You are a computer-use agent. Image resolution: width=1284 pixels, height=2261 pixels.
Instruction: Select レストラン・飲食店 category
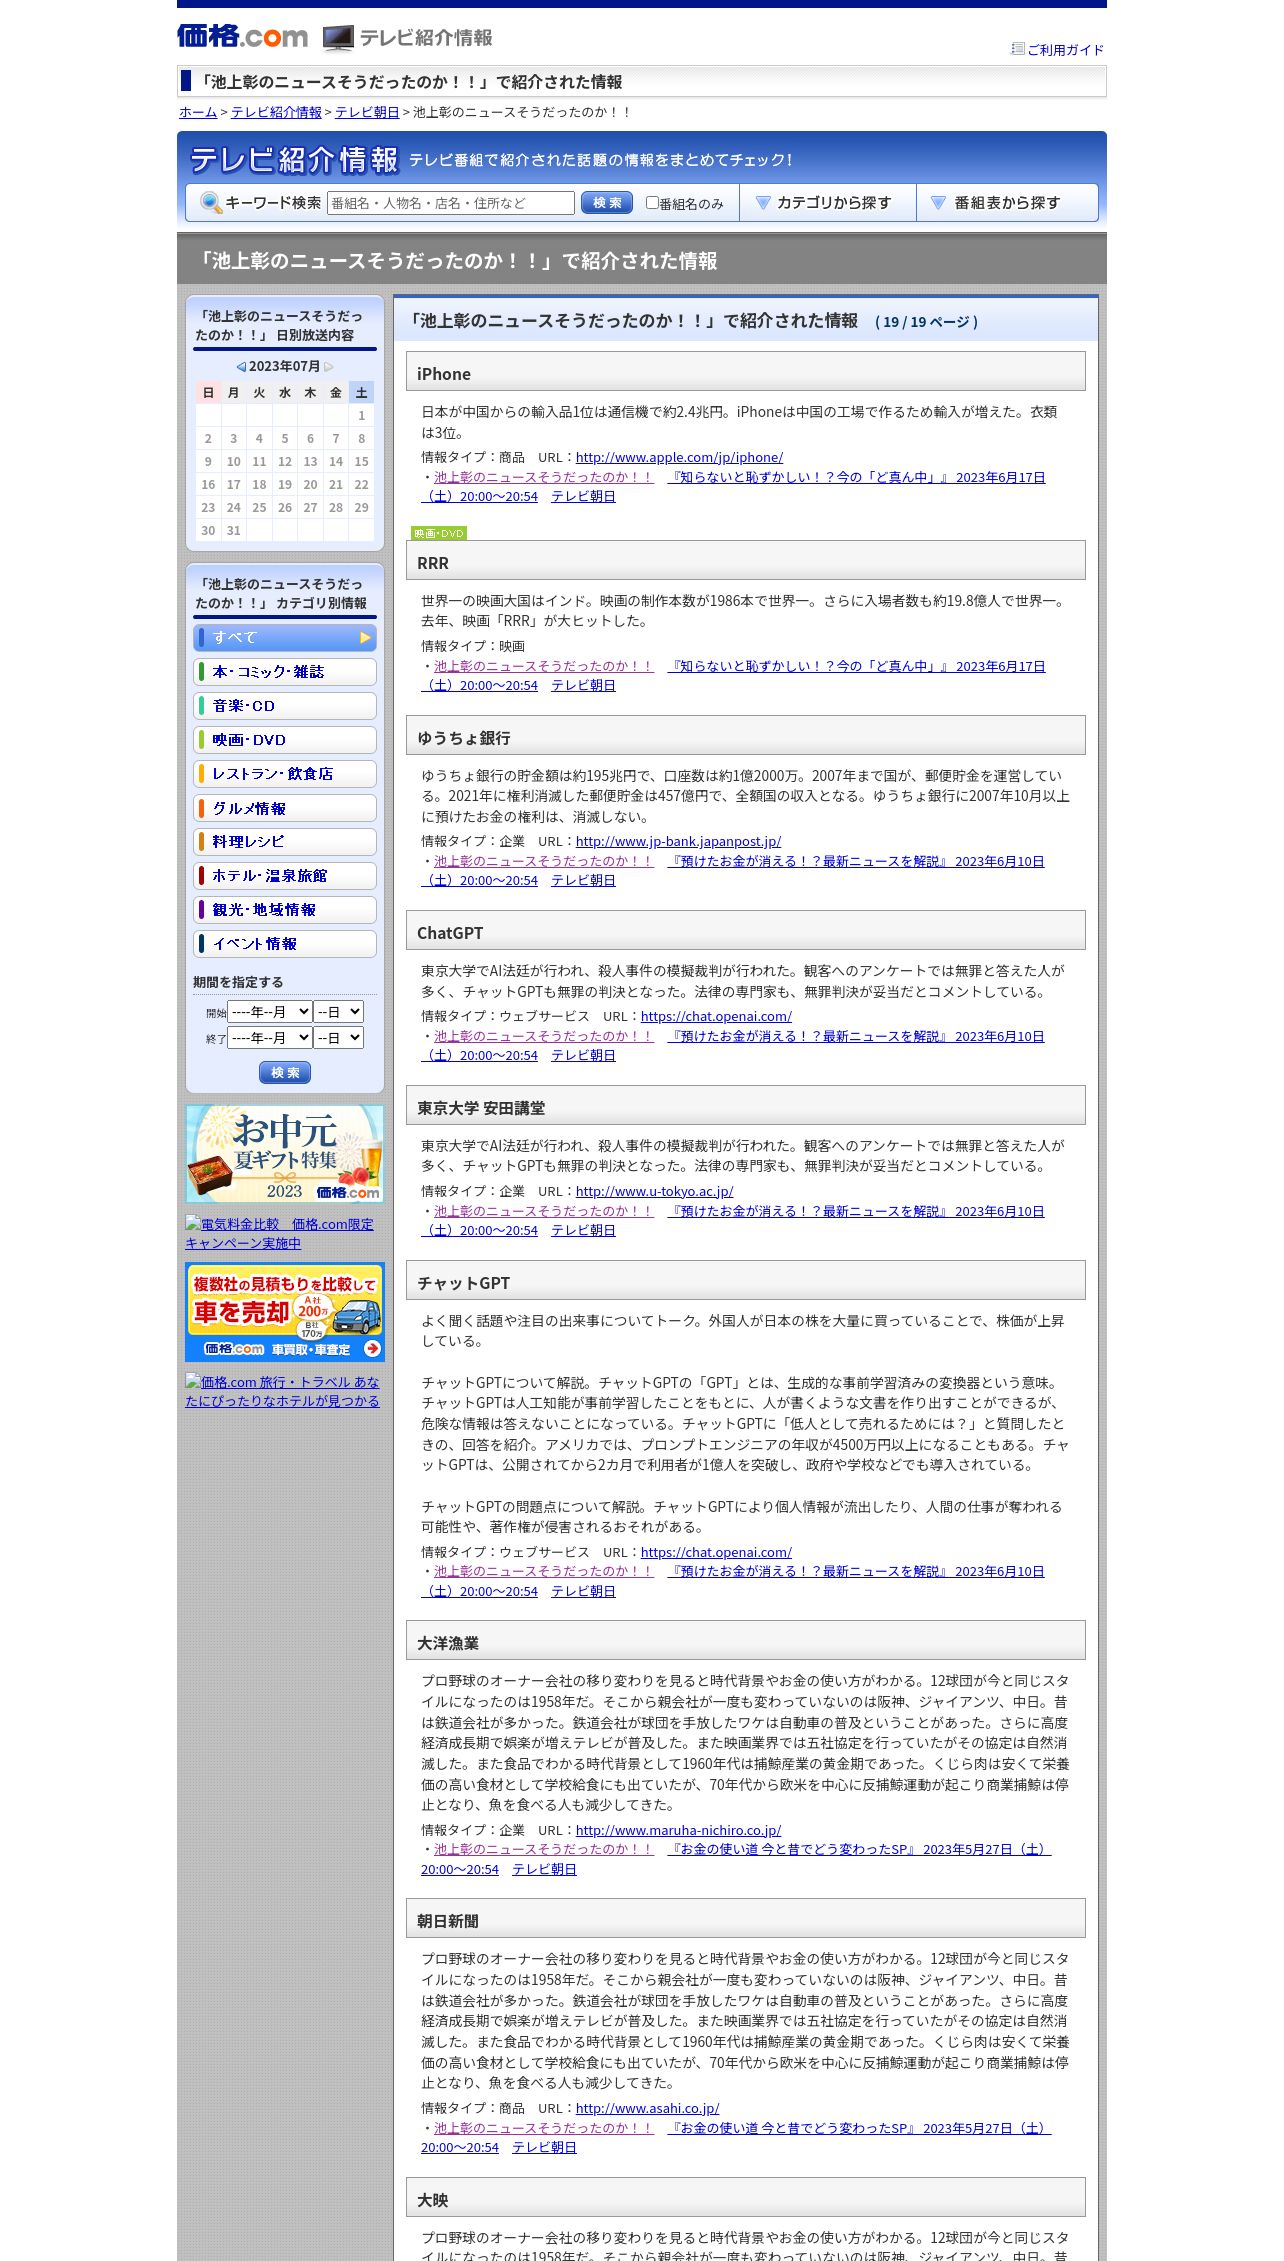tap(285, 774)
